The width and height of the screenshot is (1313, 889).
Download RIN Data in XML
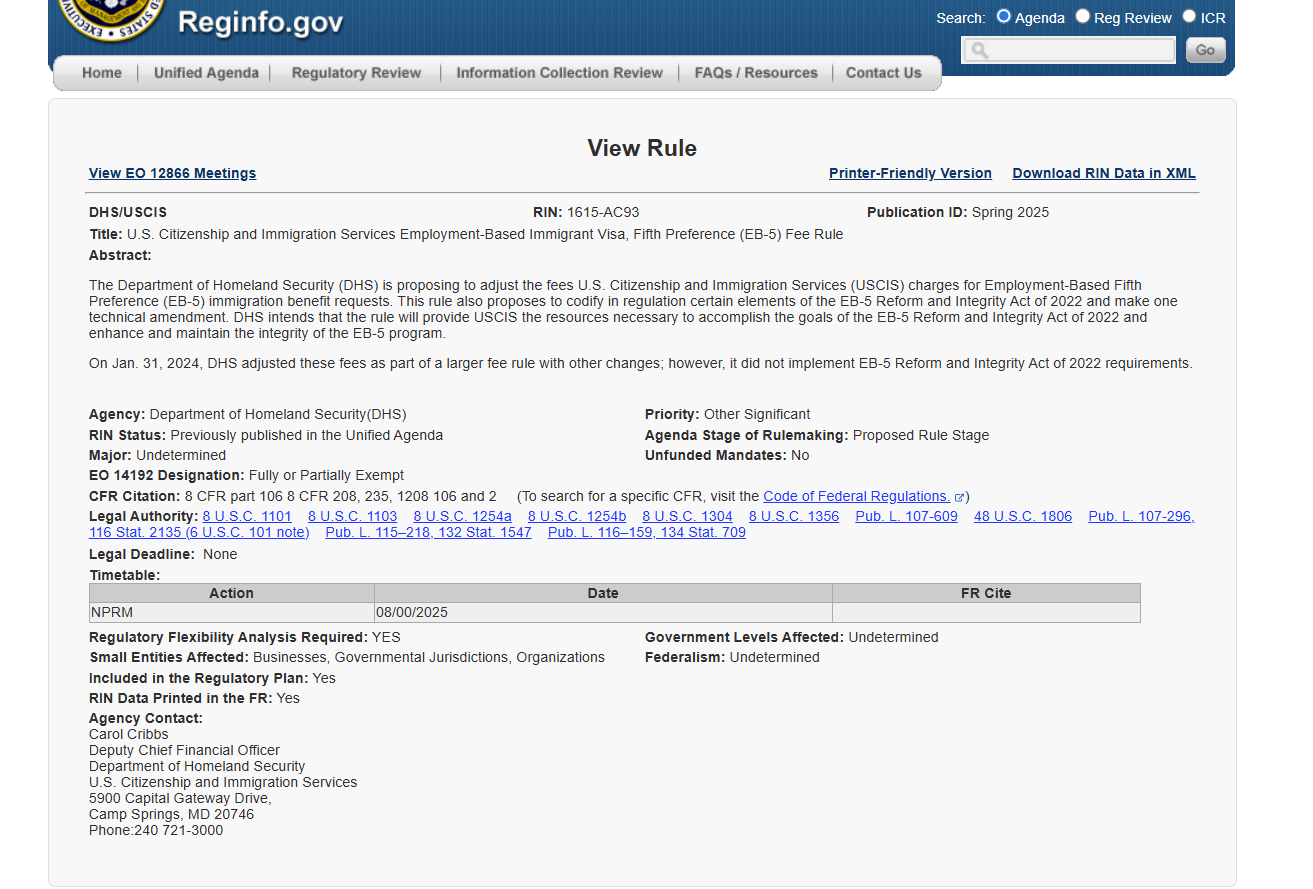[1104, 174]
